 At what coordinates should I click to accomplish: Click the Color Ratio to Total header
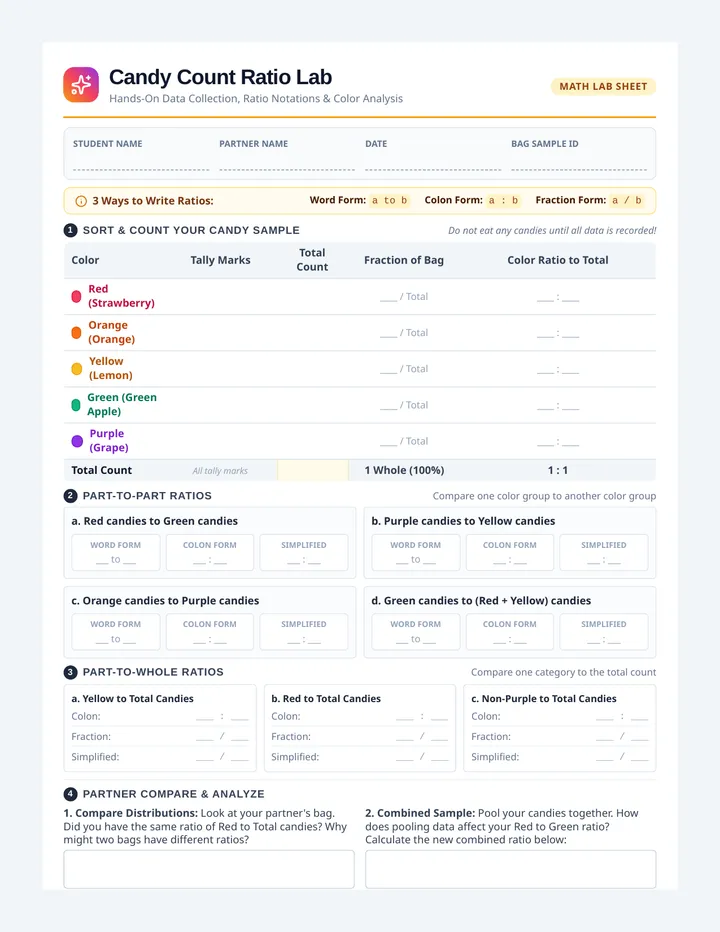[x=558, y=260]
